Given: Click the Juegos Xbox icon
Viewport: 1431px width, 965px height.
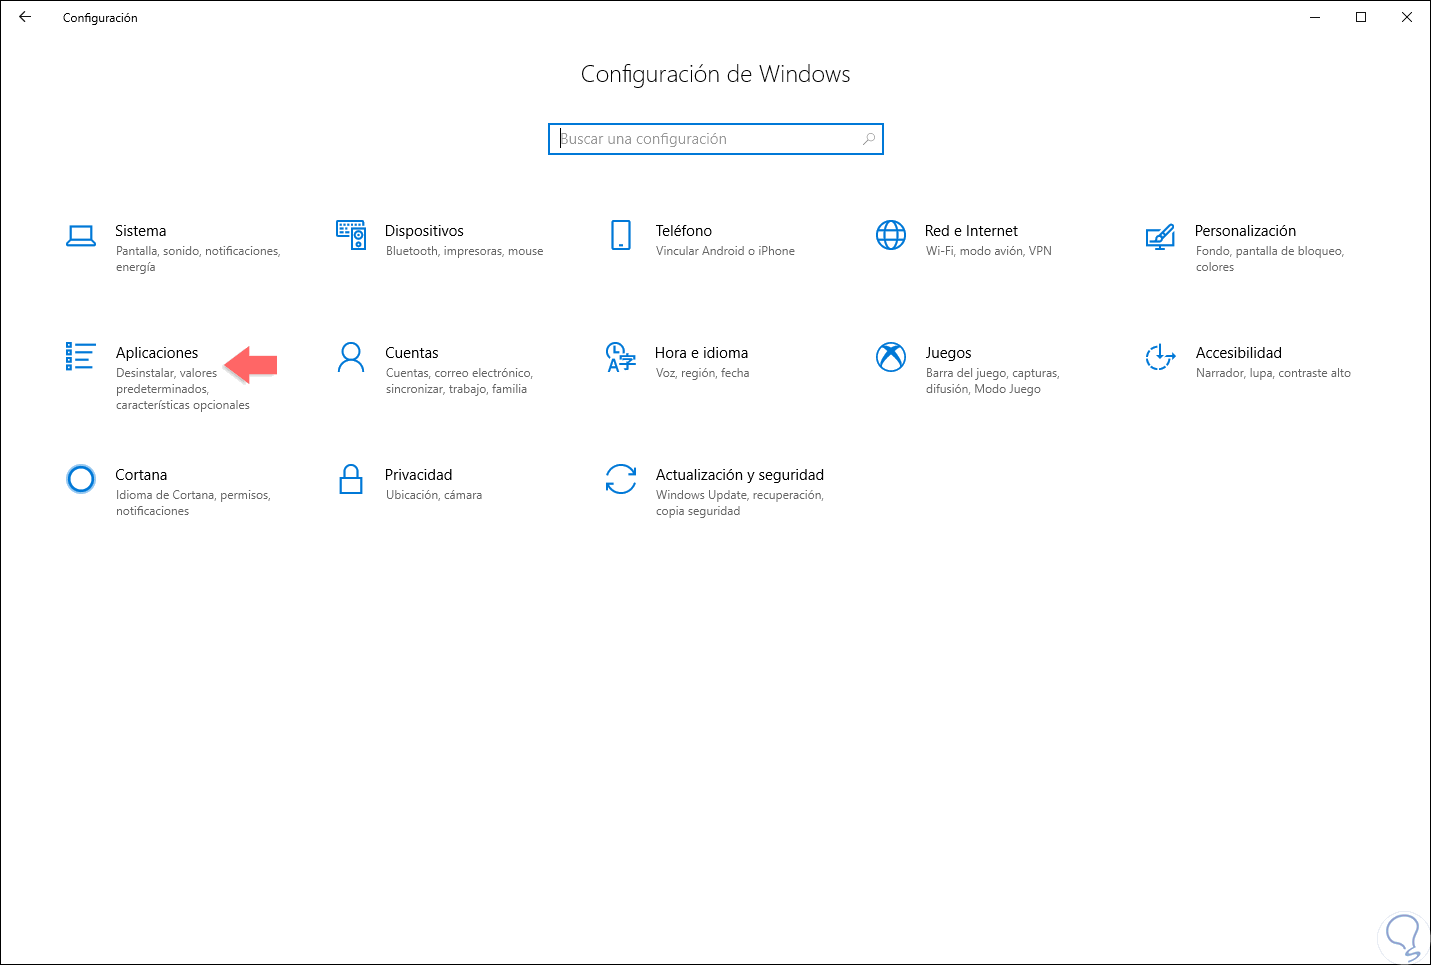Looking at the screenshot, I should (891, 357).
